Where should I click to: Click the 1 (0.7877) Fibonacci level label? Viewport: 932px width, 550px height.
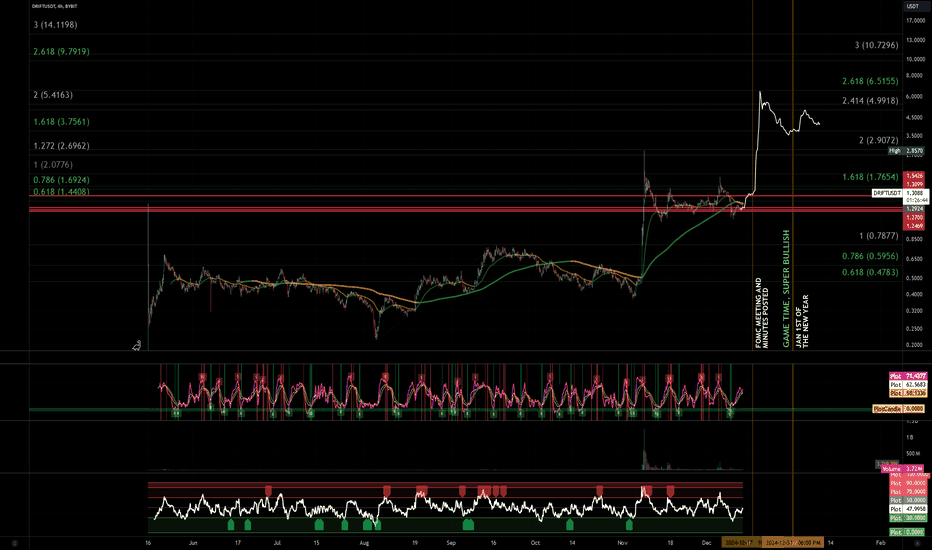[x=879, y=236]
